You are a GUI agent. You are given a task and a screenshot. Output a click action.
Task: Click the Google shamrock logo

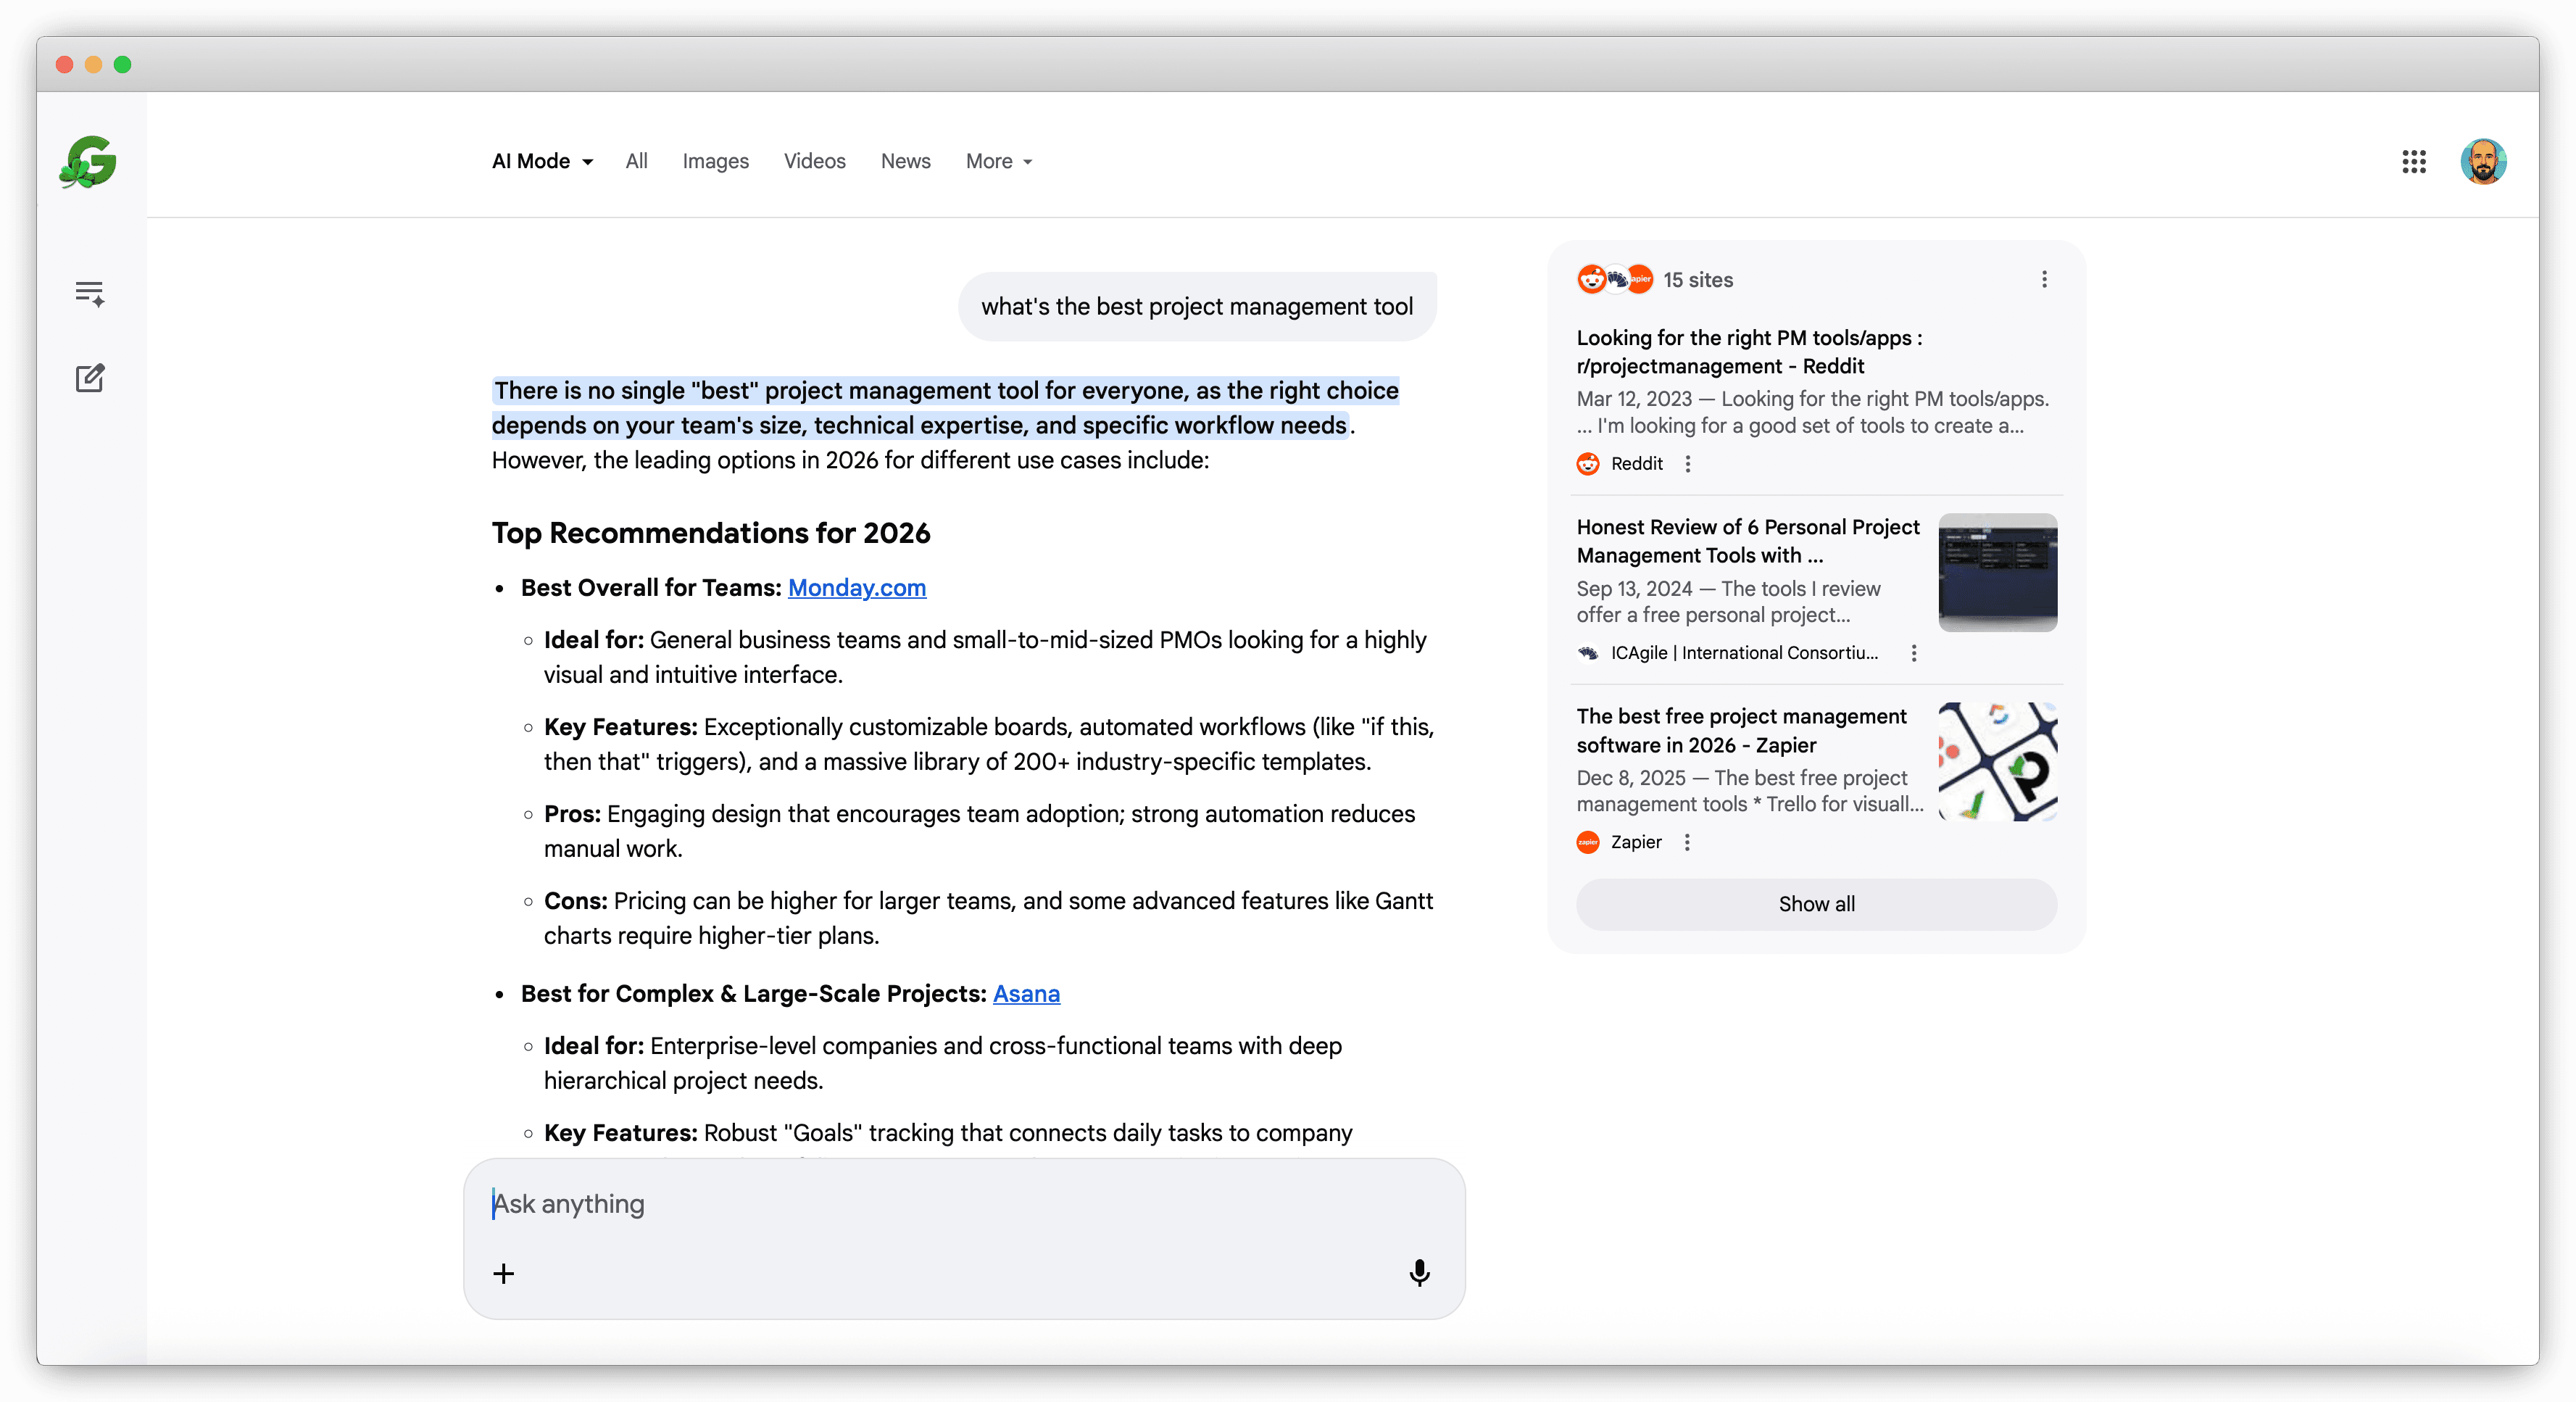click(x=88, y=162)
